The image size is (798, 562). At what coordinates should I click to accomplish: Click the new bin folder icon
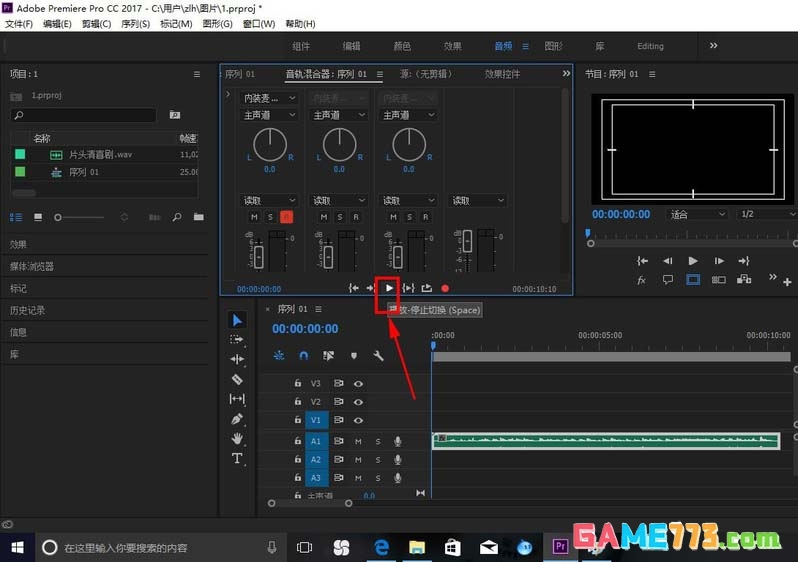click(199, 217)
